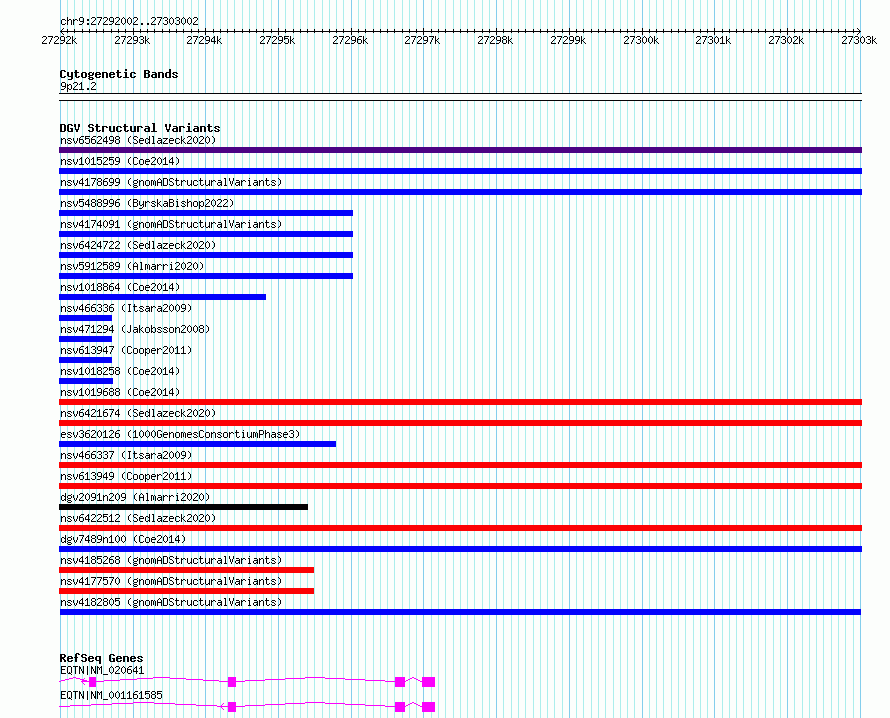Click the 27303k ruler tick label

tap(859, 40)
